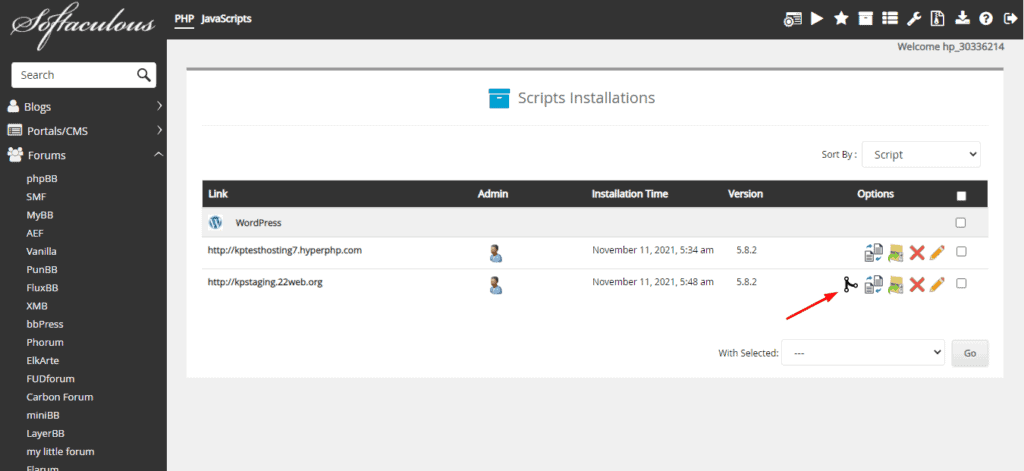Click the blue archive icon beside Scripts Installations
This screenshot has height=471, width=1024.
[x=498, y=99]
